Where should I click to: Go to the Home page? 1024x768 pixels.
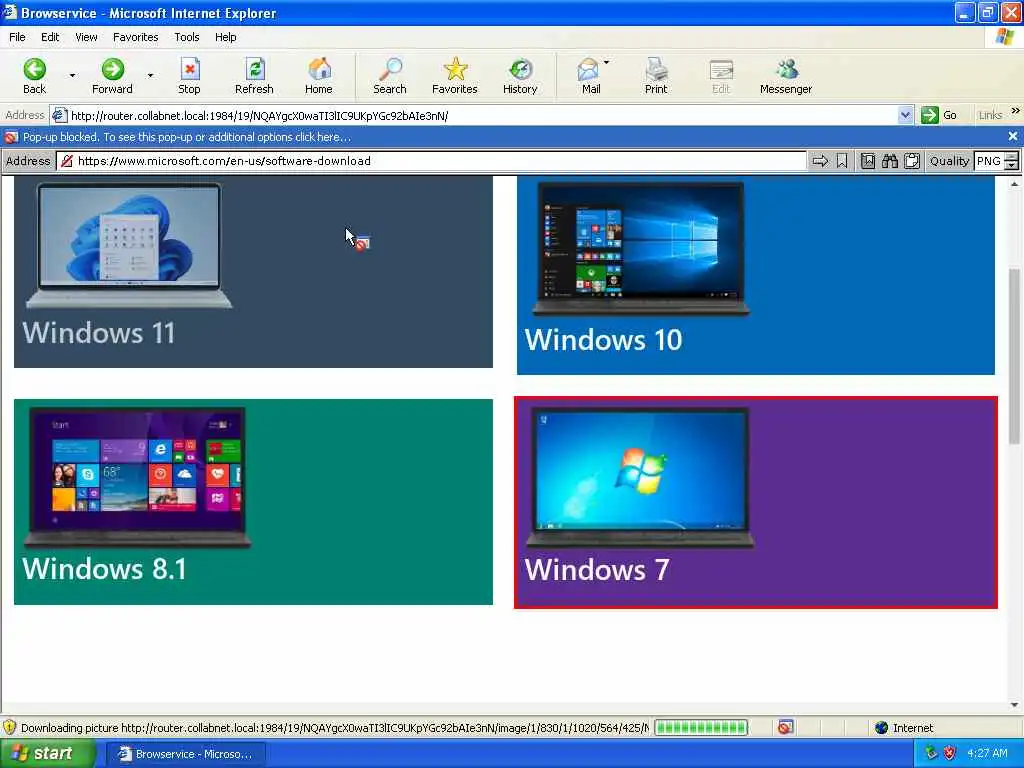(319, 76)
